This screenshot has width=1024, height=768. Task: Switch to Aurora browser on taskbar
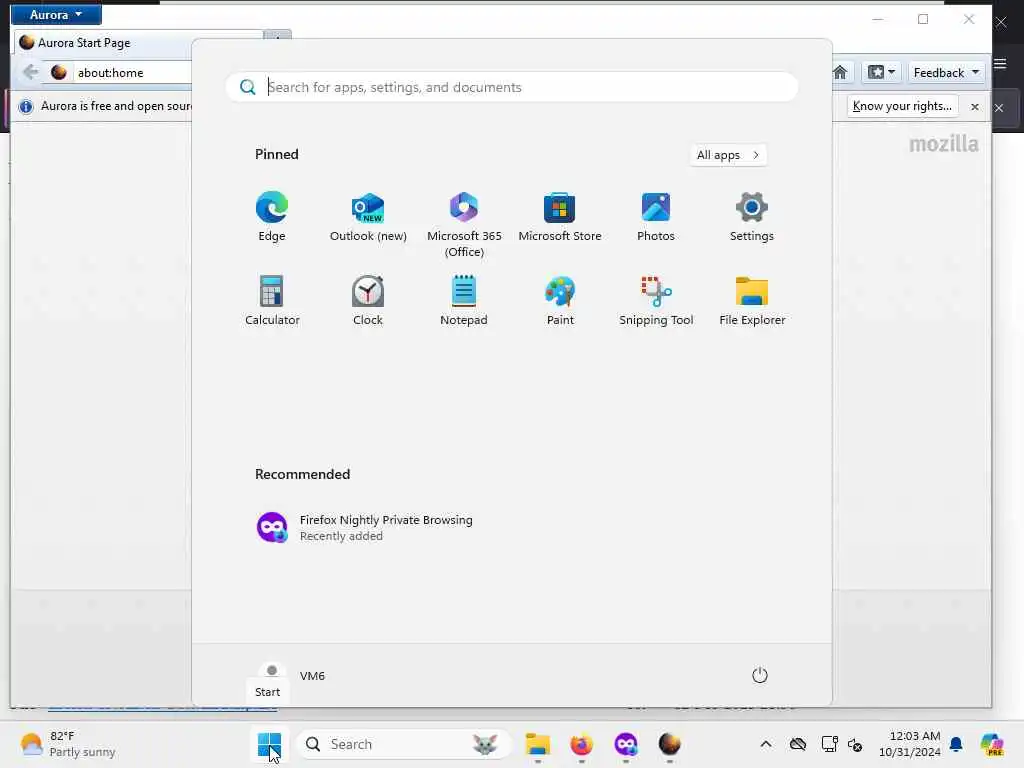point(669,744)
